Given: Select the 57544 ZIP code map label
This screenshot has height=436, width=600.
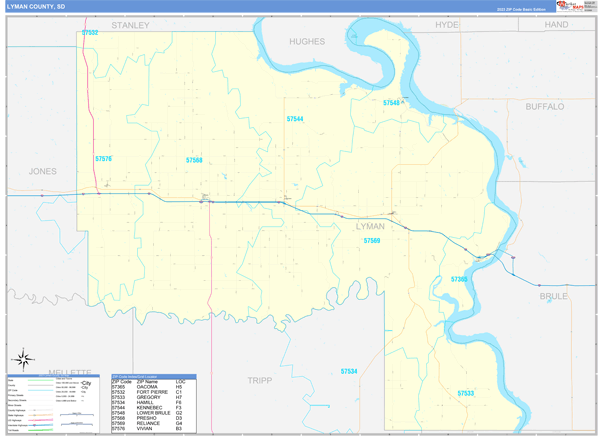Looking at the screenshot, I should coord(294,119).
